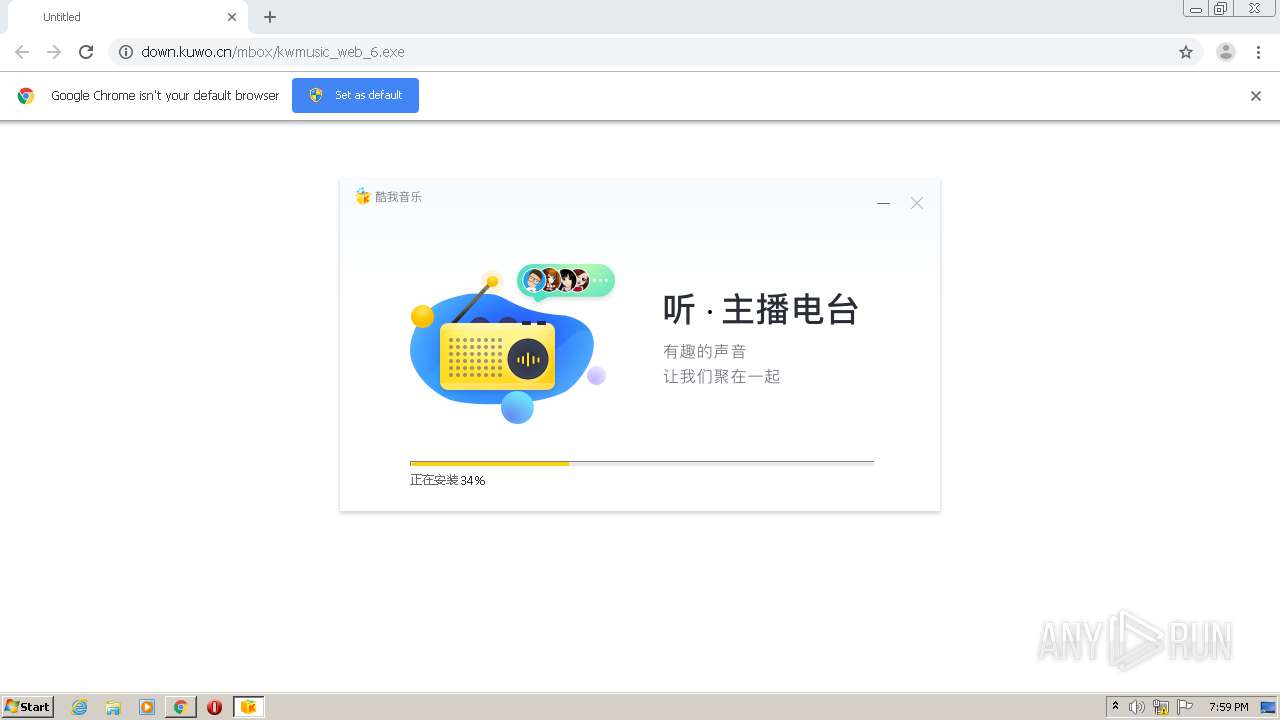Click the Chrome logo in the infobar

[26, 96]
